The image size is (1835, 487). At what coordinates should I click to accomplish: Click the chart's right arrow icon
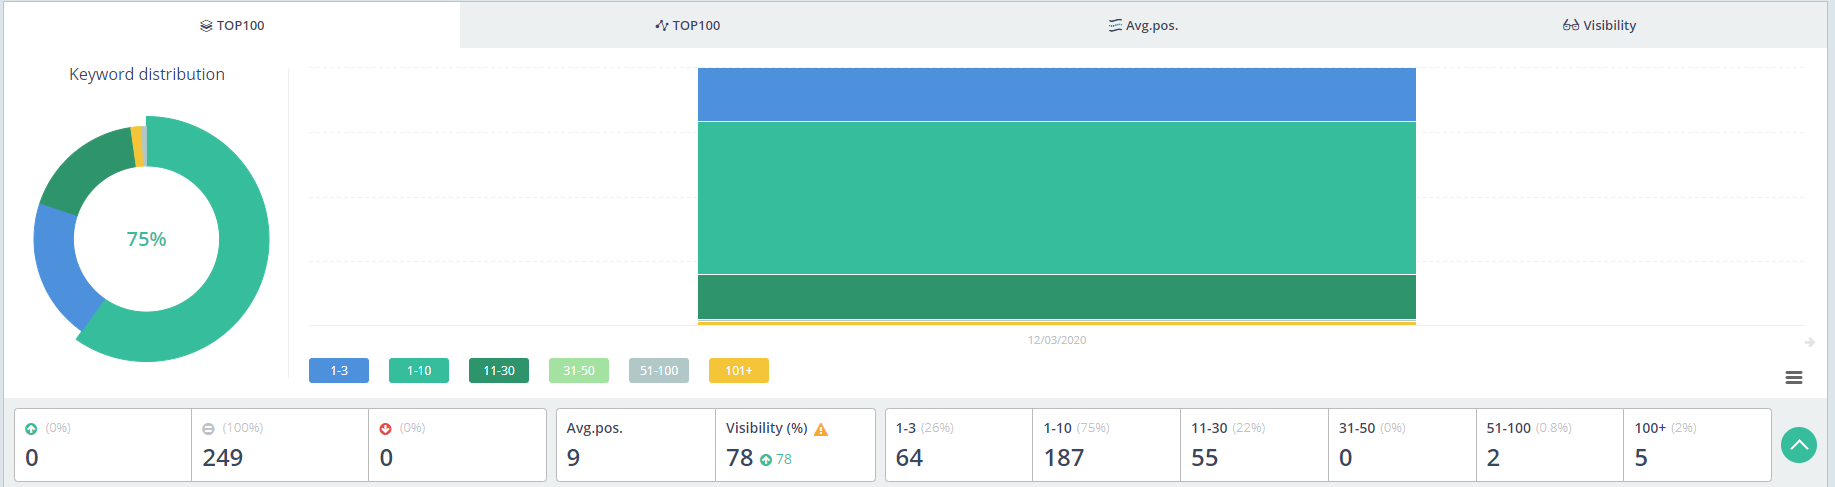(1810, 342)
